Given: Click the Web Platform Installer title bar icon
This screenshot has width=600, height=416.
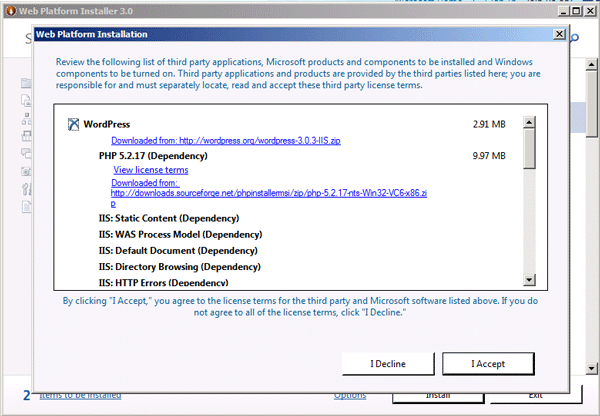Looking at the screenshot, I should 11,11.
